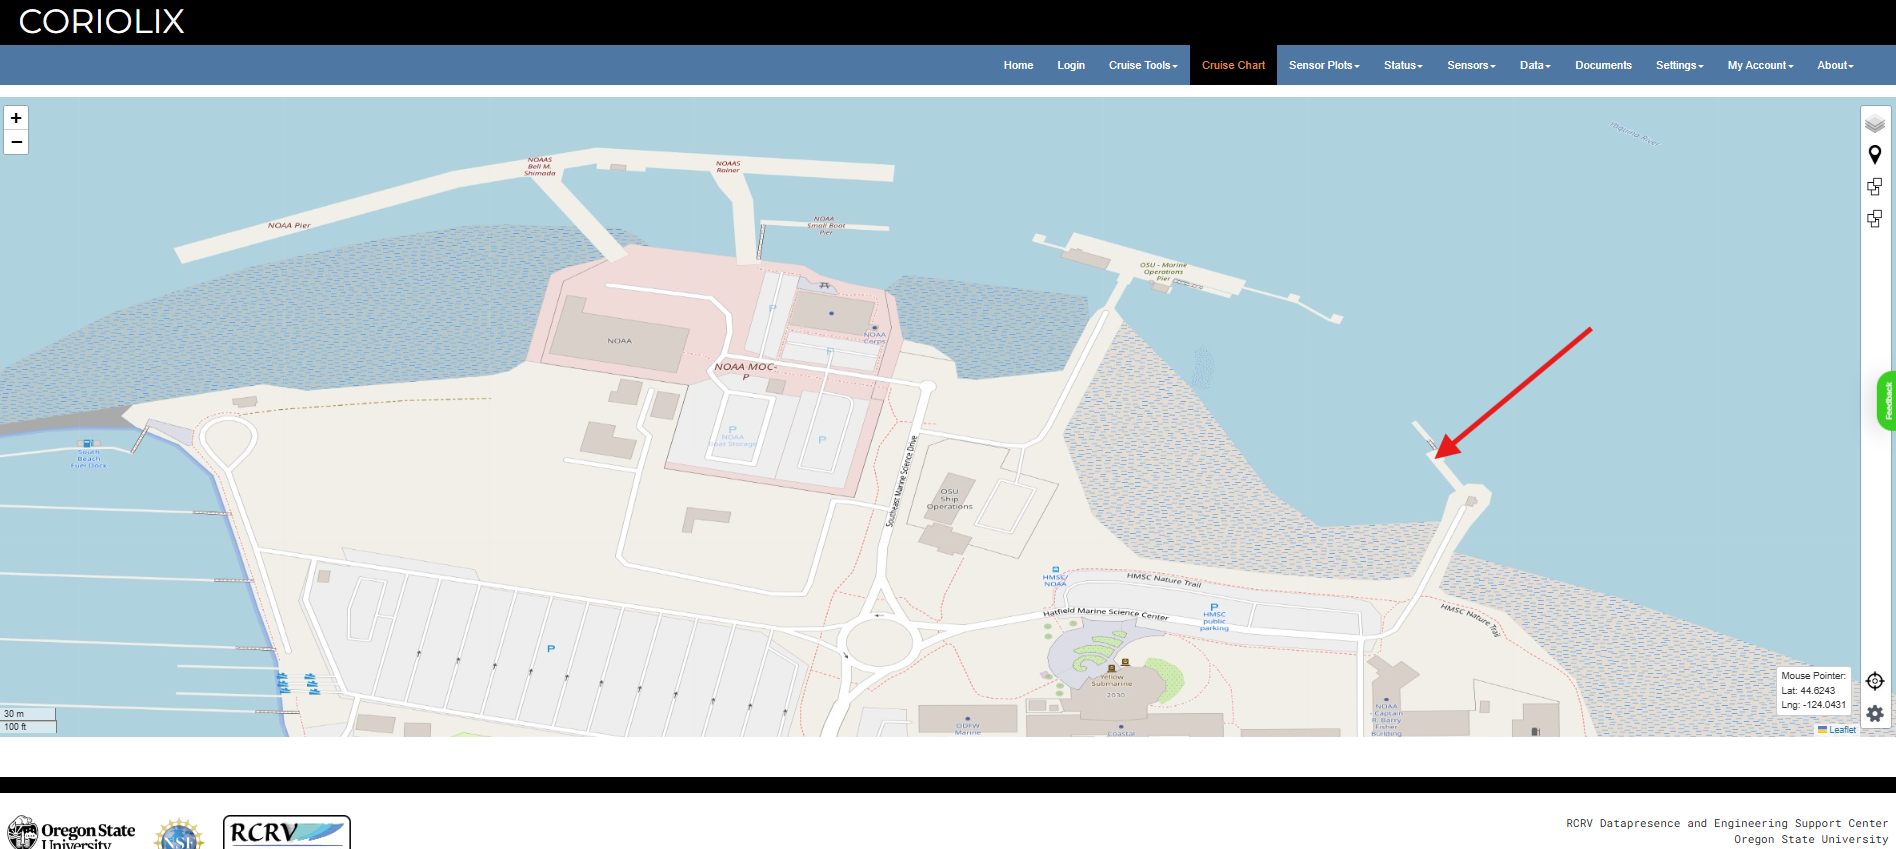The height and width of the screenshot is (849, 1896).
Task: Click the NOAAS Rainier map label
Action: point(728,166)
